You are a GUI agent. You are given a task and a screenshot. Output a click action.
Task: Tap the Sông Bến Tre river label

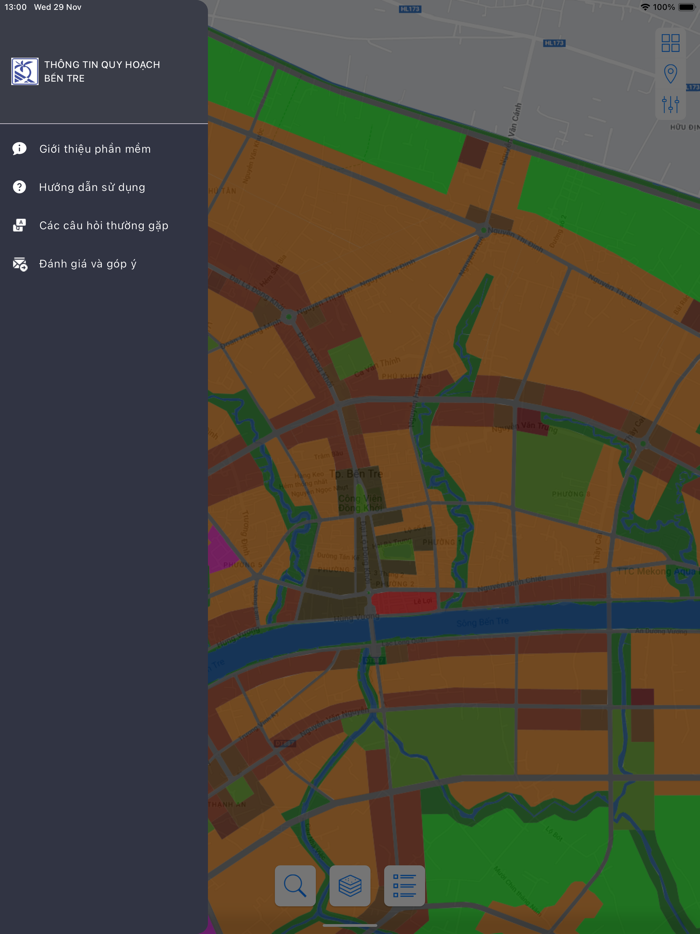[483, 623]
